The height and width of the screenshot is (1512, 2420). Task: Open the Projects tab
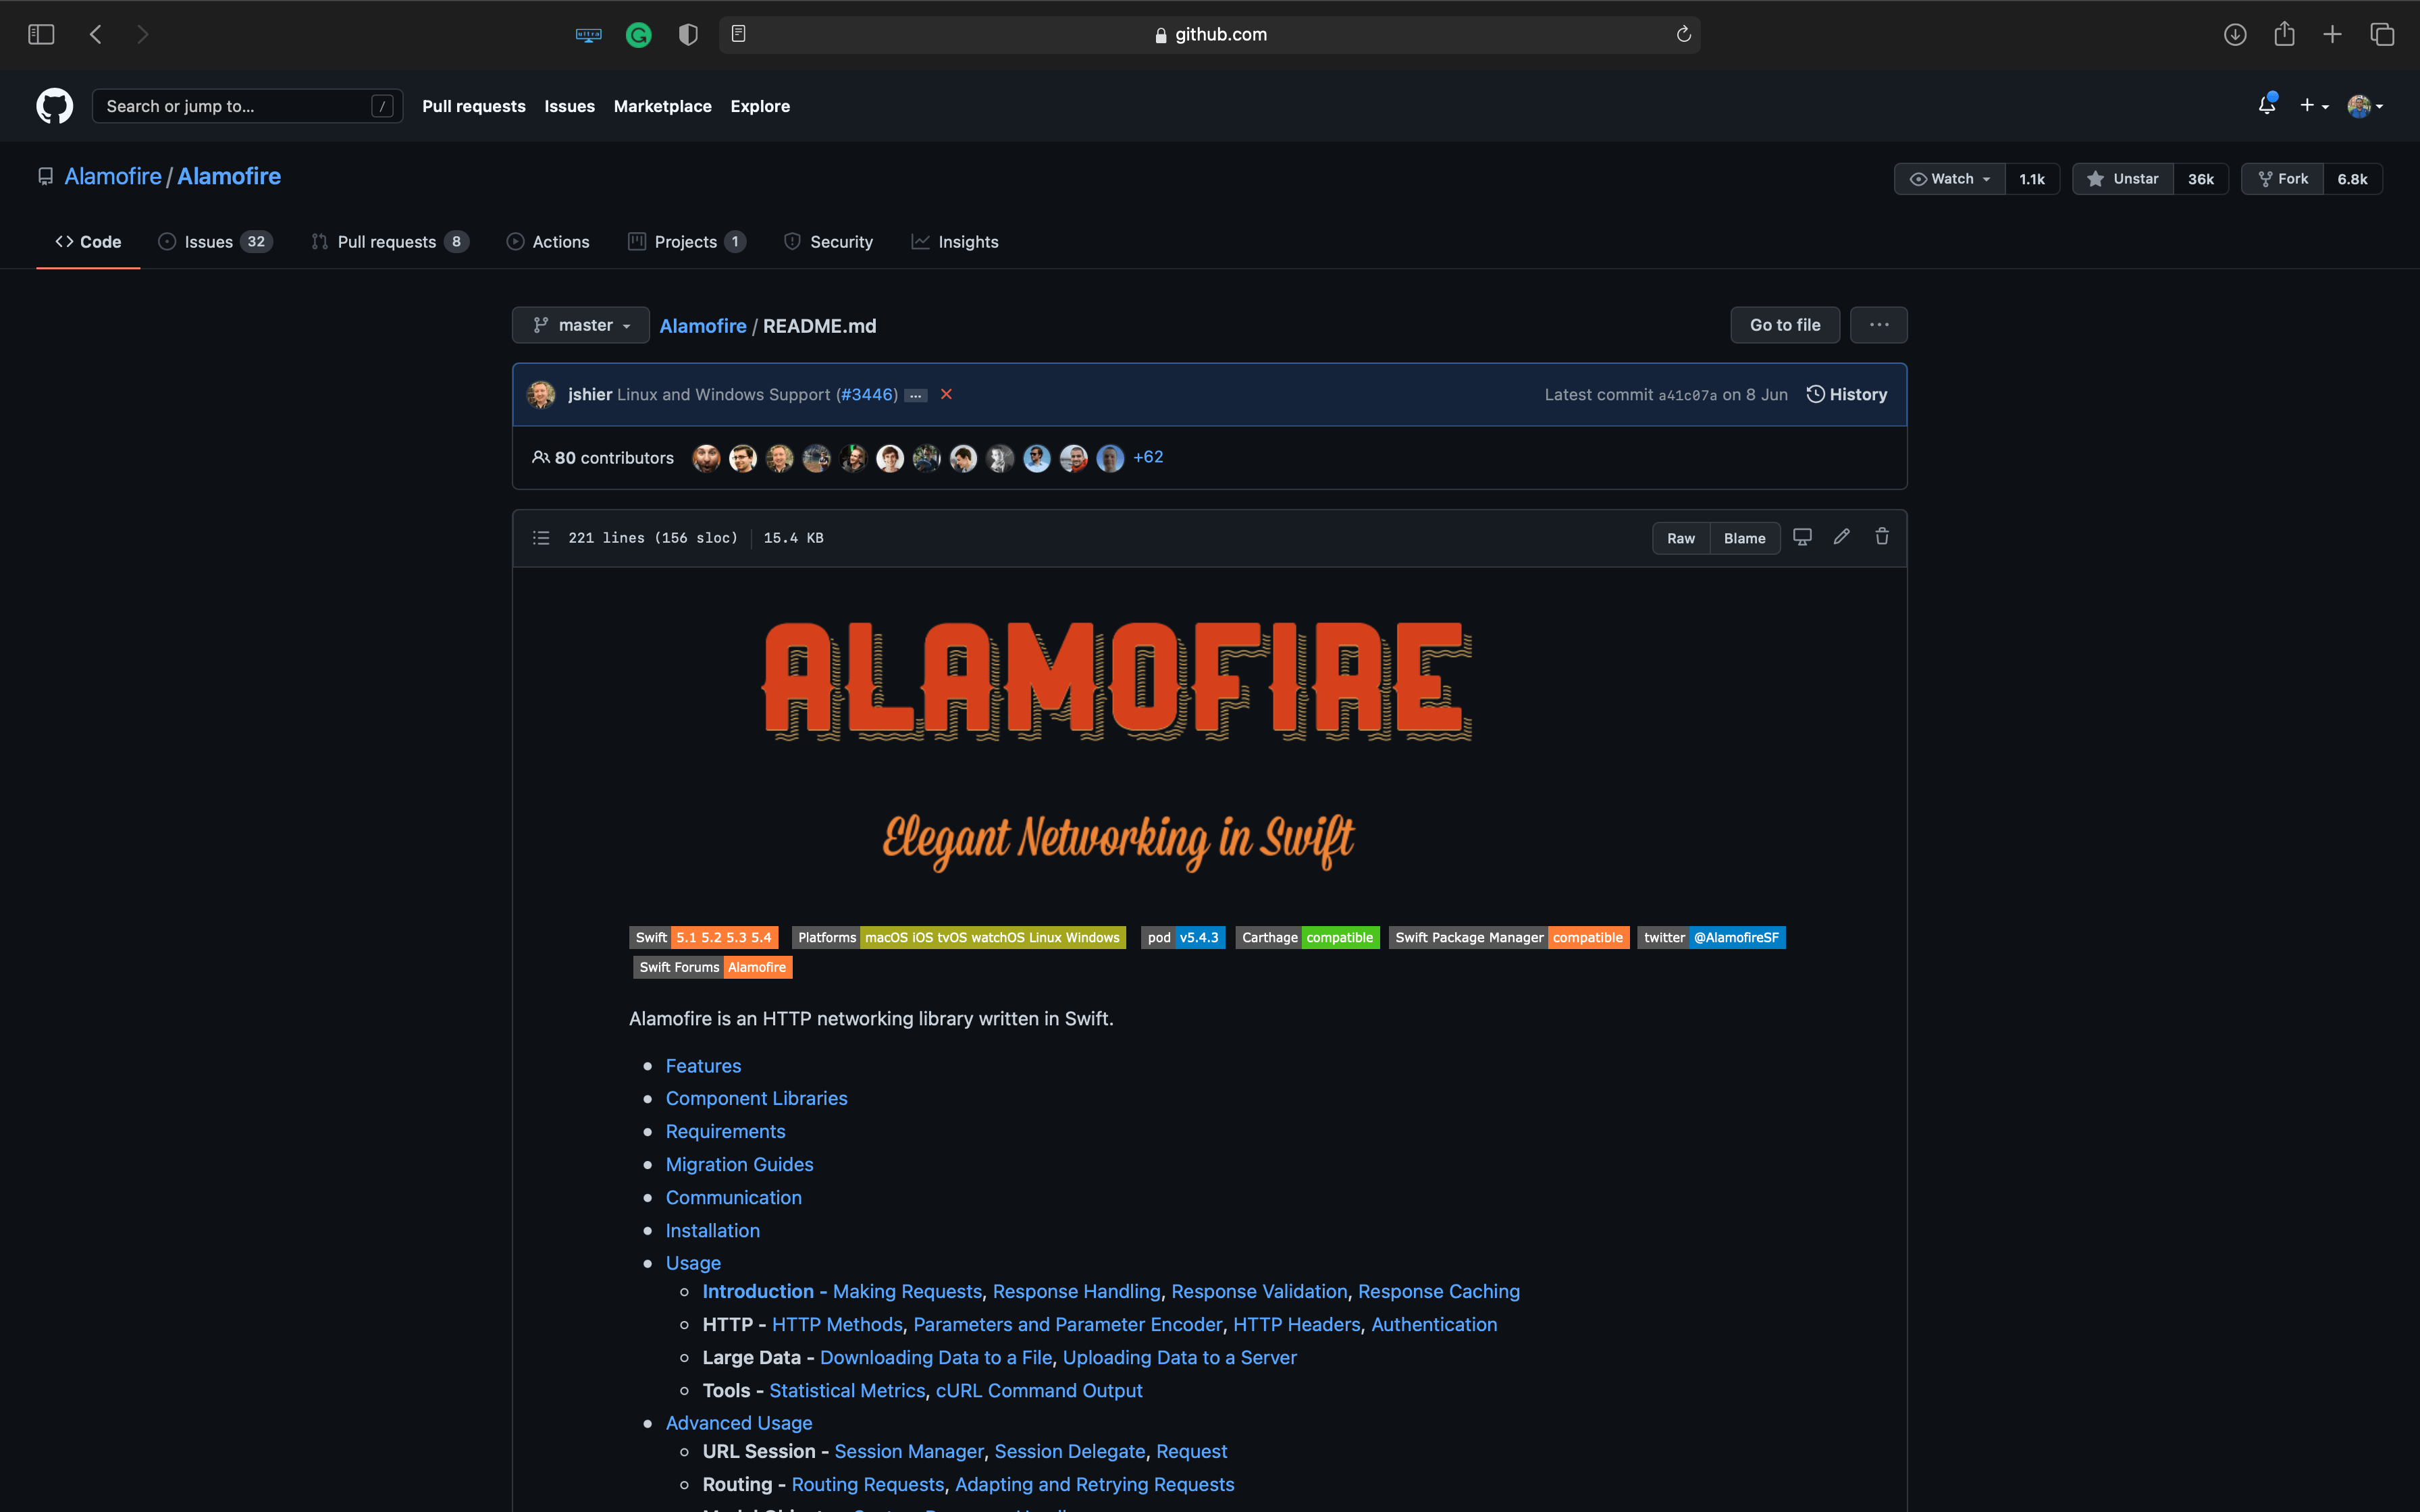tap(687, 242)
